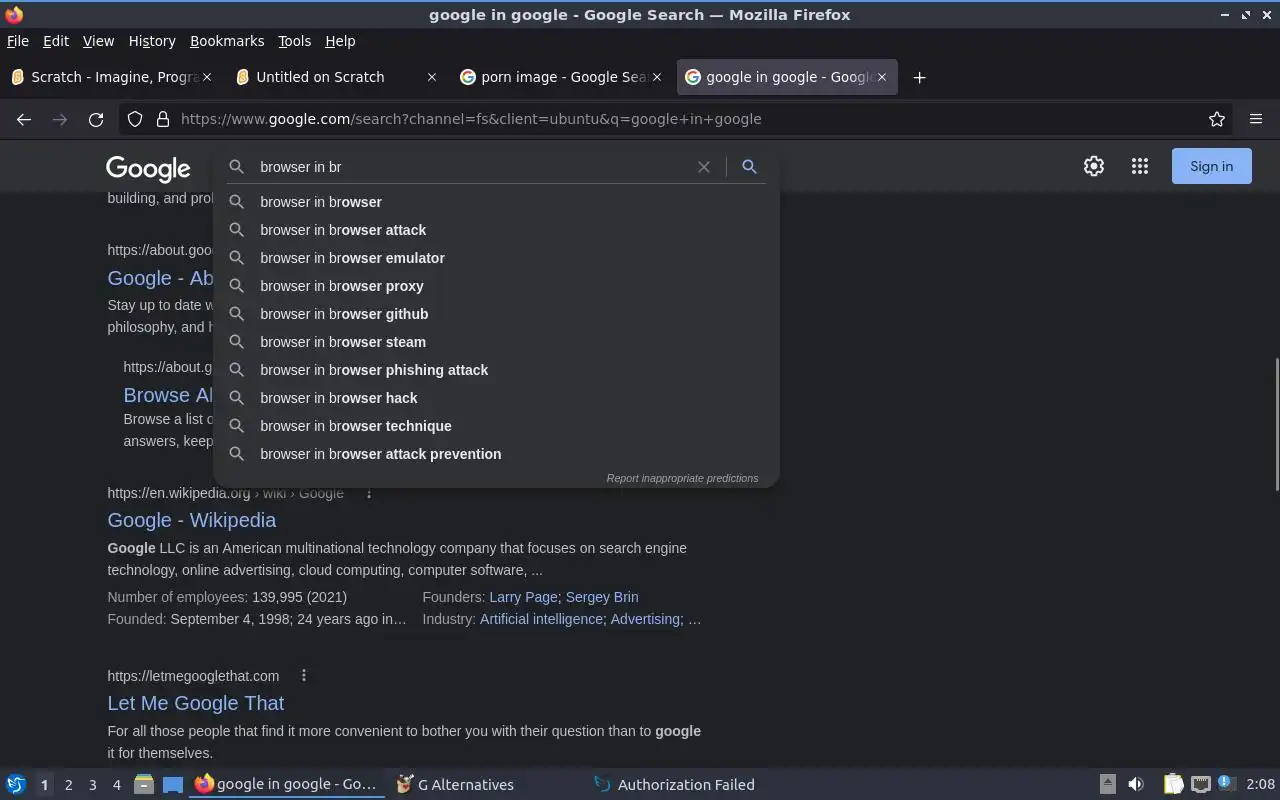Select suggestion browser in browser attack prevention

click(x=496, y=454)
